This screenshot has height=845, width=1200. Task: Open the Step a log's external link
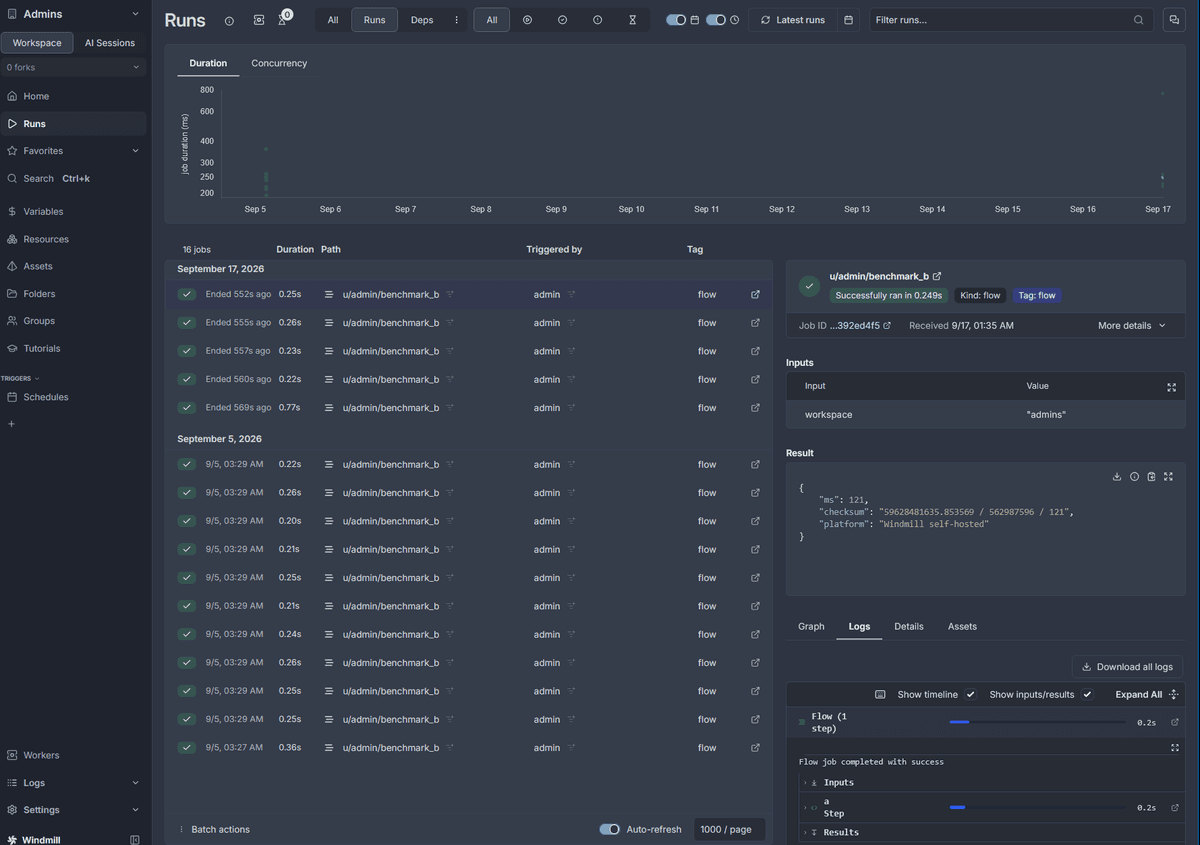point(1175,807)
